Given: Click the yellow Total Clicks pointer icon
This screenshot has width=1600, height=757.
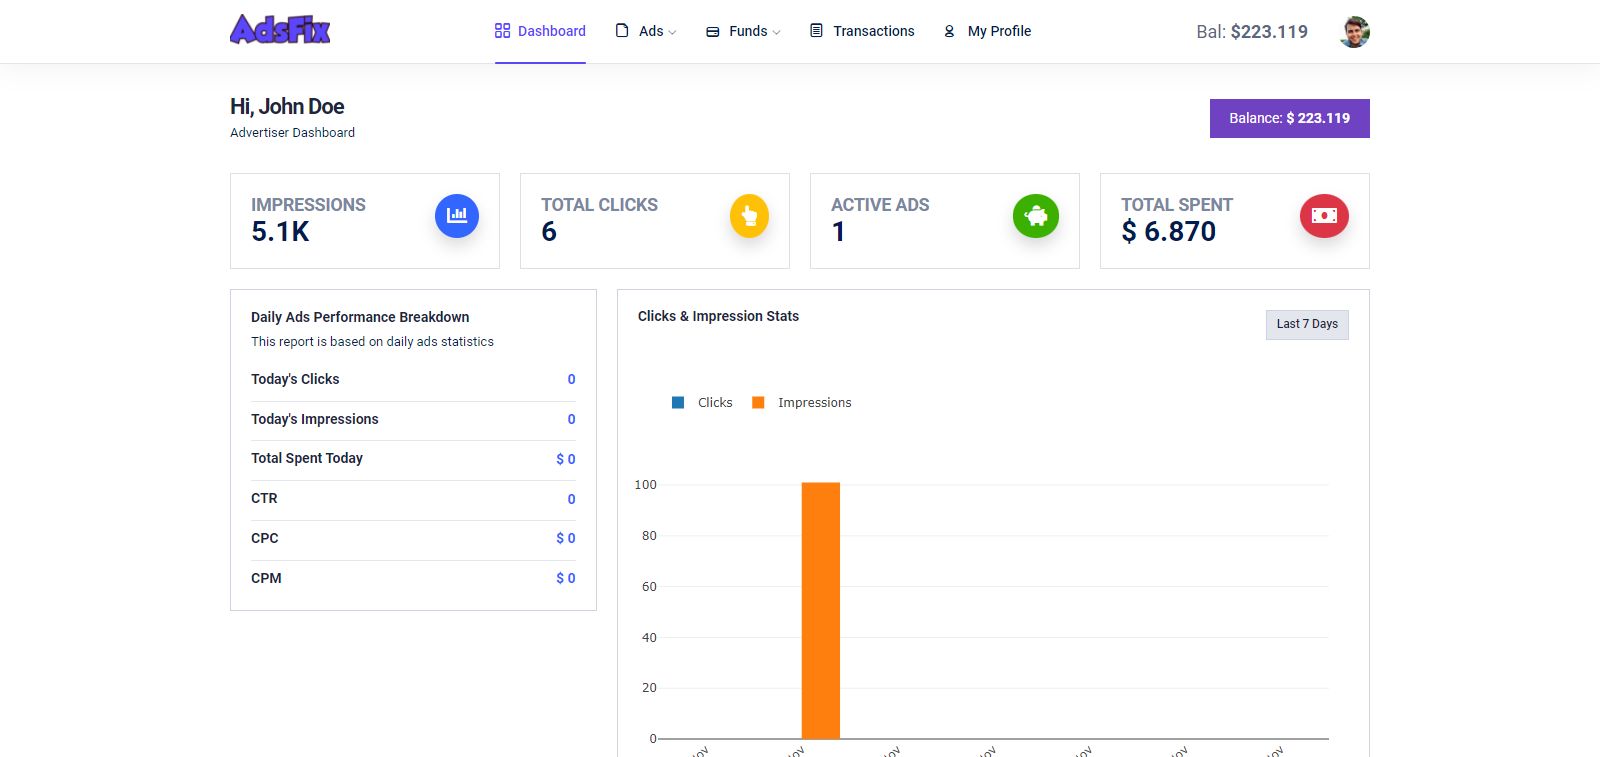Looking at the screenshot, I should 749,216.
